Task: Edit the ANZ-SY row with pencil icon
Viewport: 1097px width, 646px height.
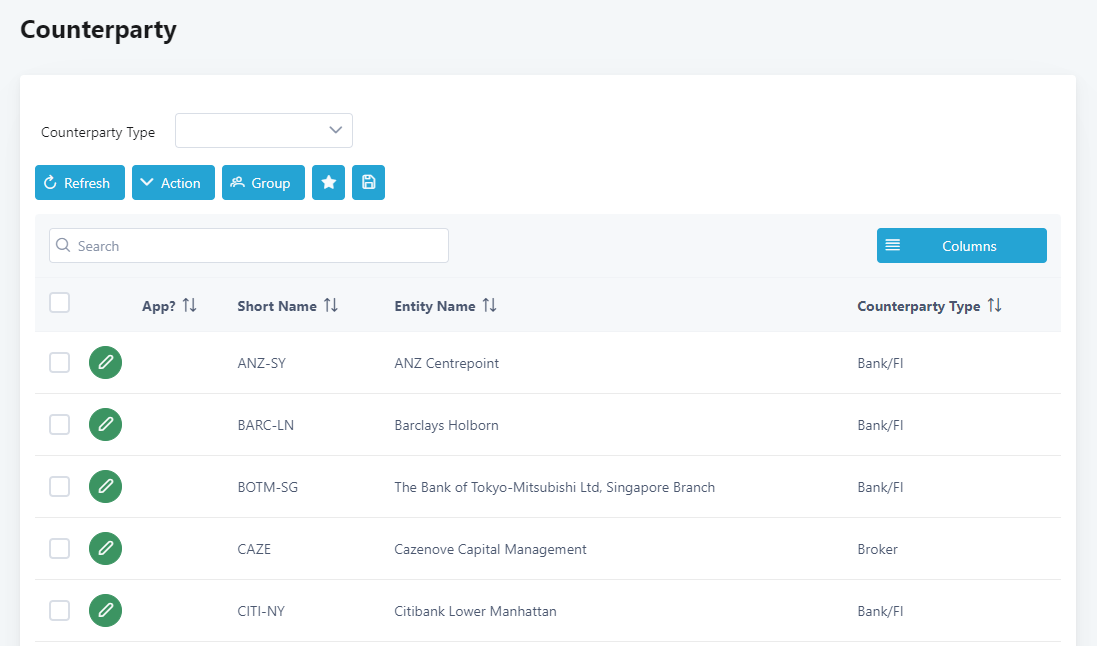Action: (106, 363)
